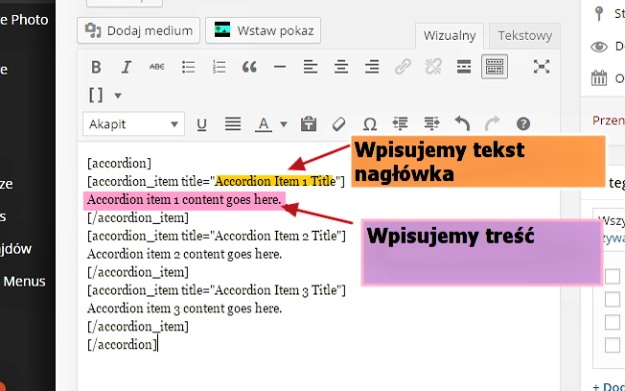Image resolution: width=625 pixels, height=391 pixels.
Task: Insert a blockquote
Action: coord(250,67)
